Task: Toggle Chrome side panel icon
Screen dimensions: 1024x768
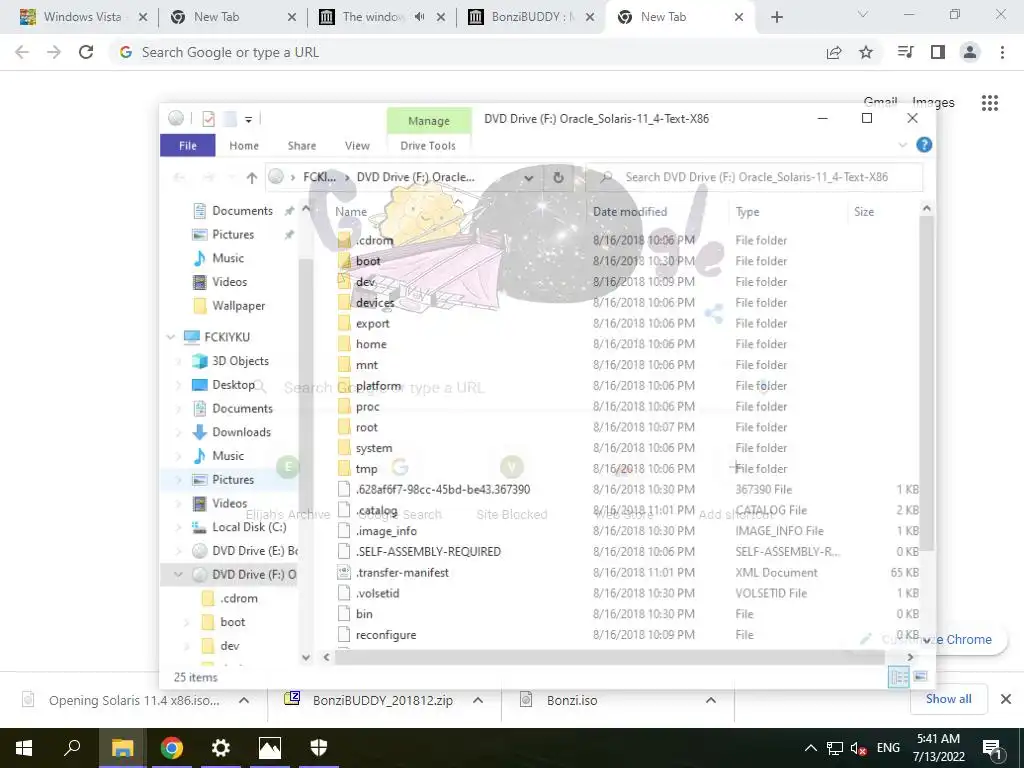Action: (938, 52)
